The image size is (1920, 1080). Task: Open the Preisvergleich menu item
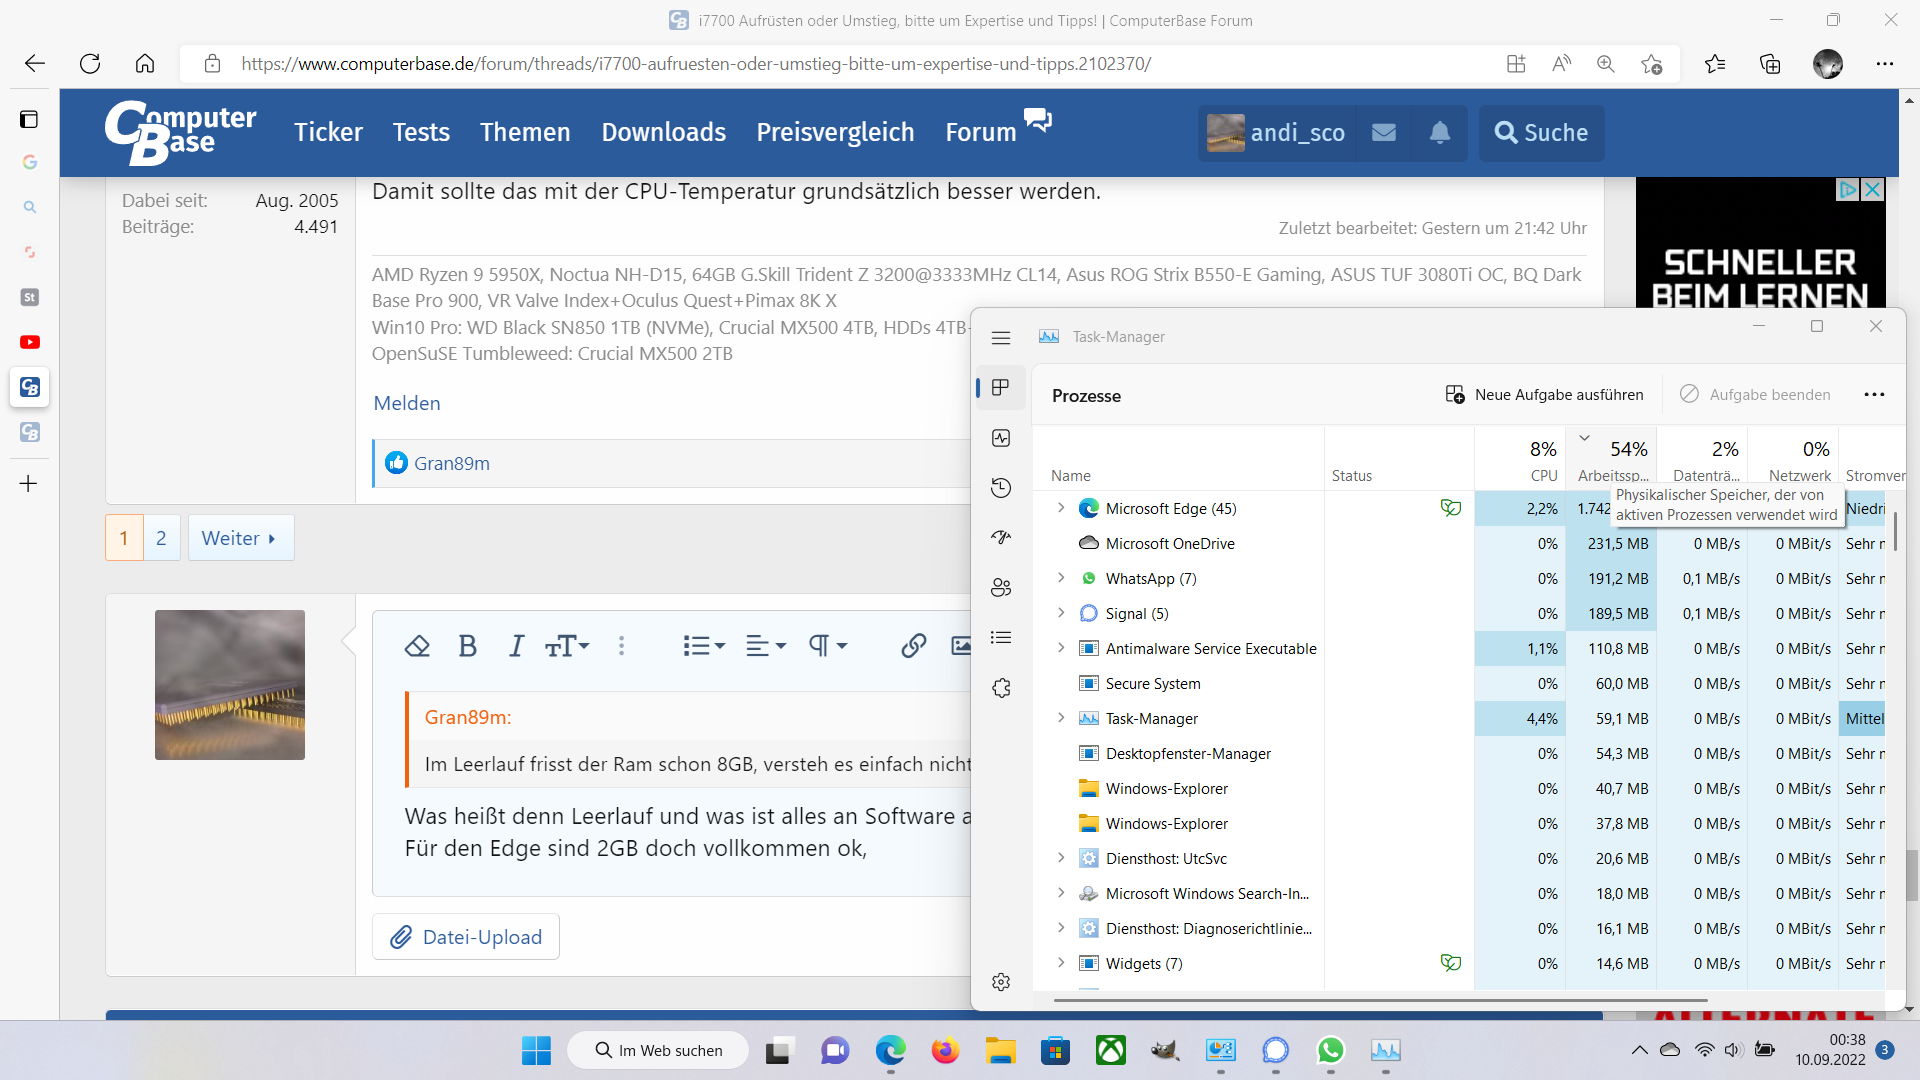835,132
